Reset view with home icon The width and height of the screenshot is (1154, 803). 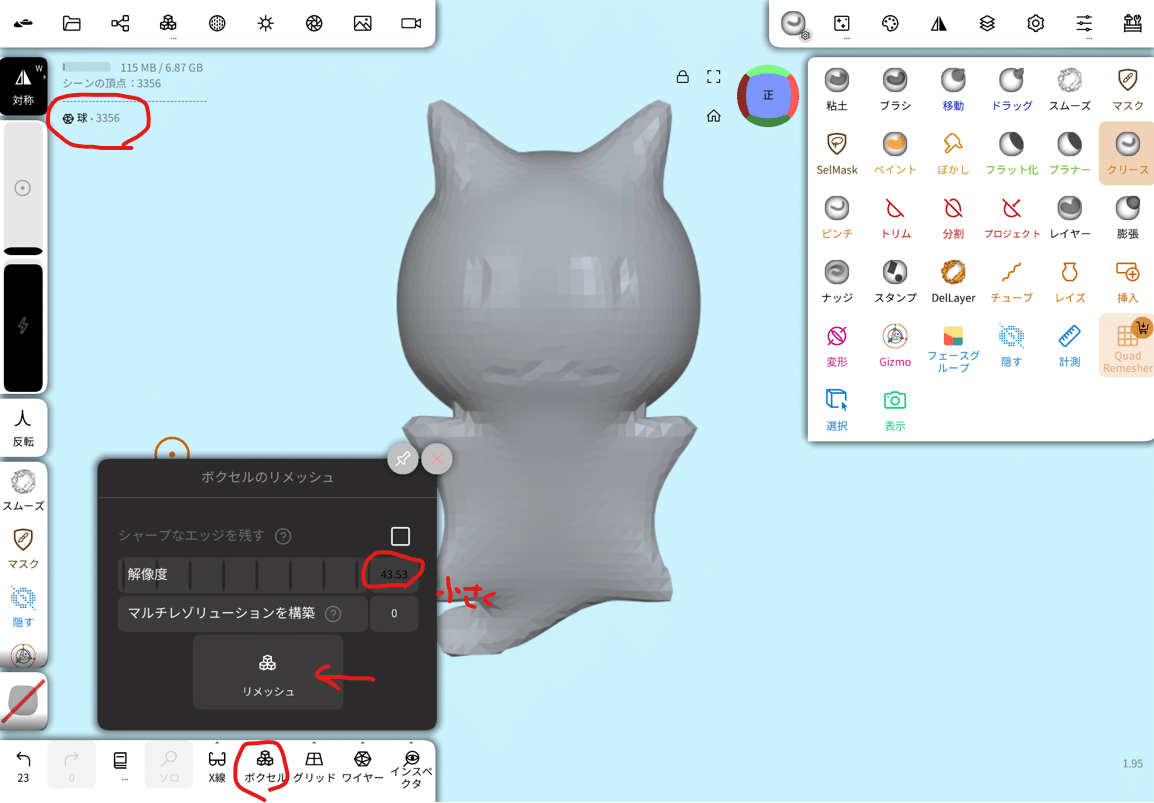(713, 116)
